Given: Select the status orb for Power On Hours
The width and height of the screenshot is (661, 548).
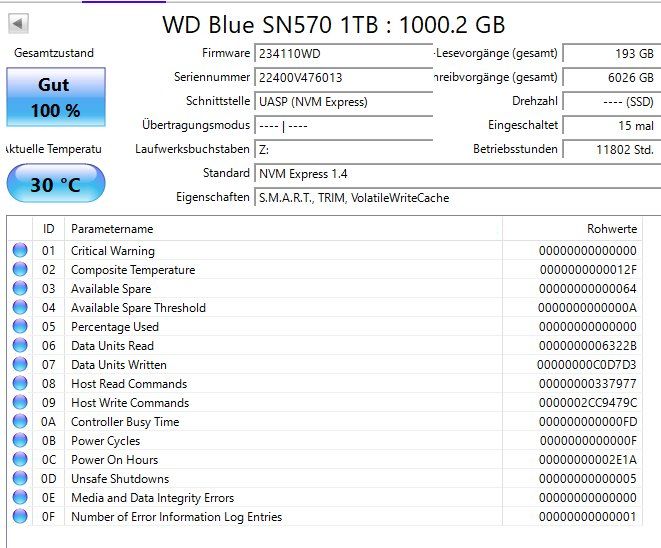Looking at the screenshot, I should [20, 459].
